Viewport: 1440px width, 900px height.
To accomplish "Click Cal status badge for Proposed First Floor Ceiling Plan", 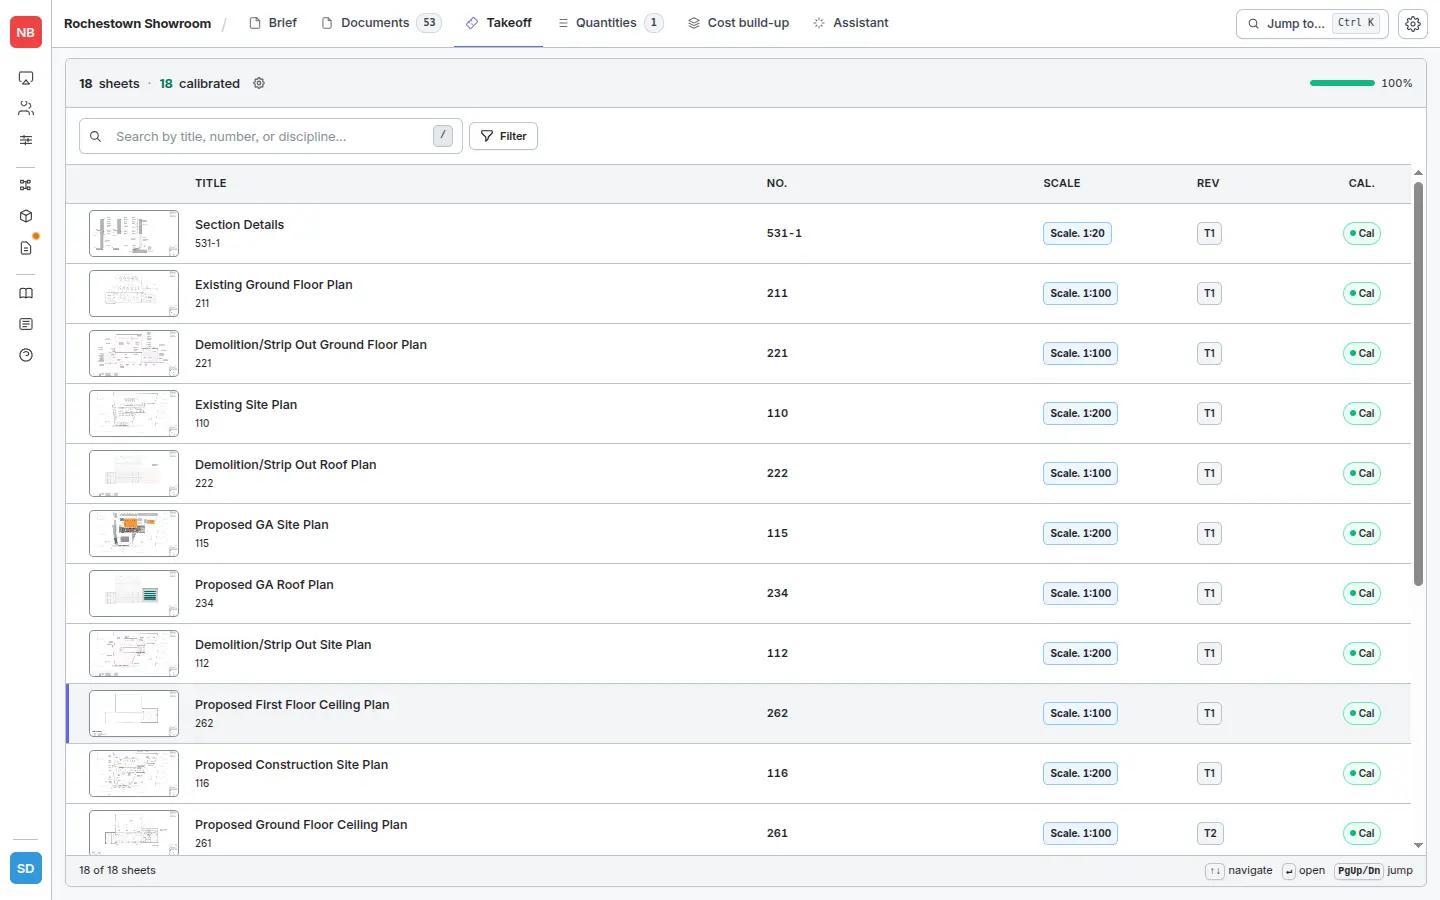I will (x=1361, y=713).
